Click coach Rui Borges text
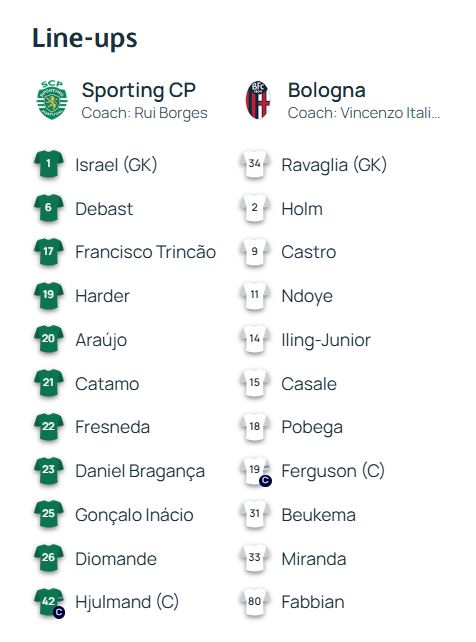Viewport: 476px width, 642px height. (x=144, y=113)
